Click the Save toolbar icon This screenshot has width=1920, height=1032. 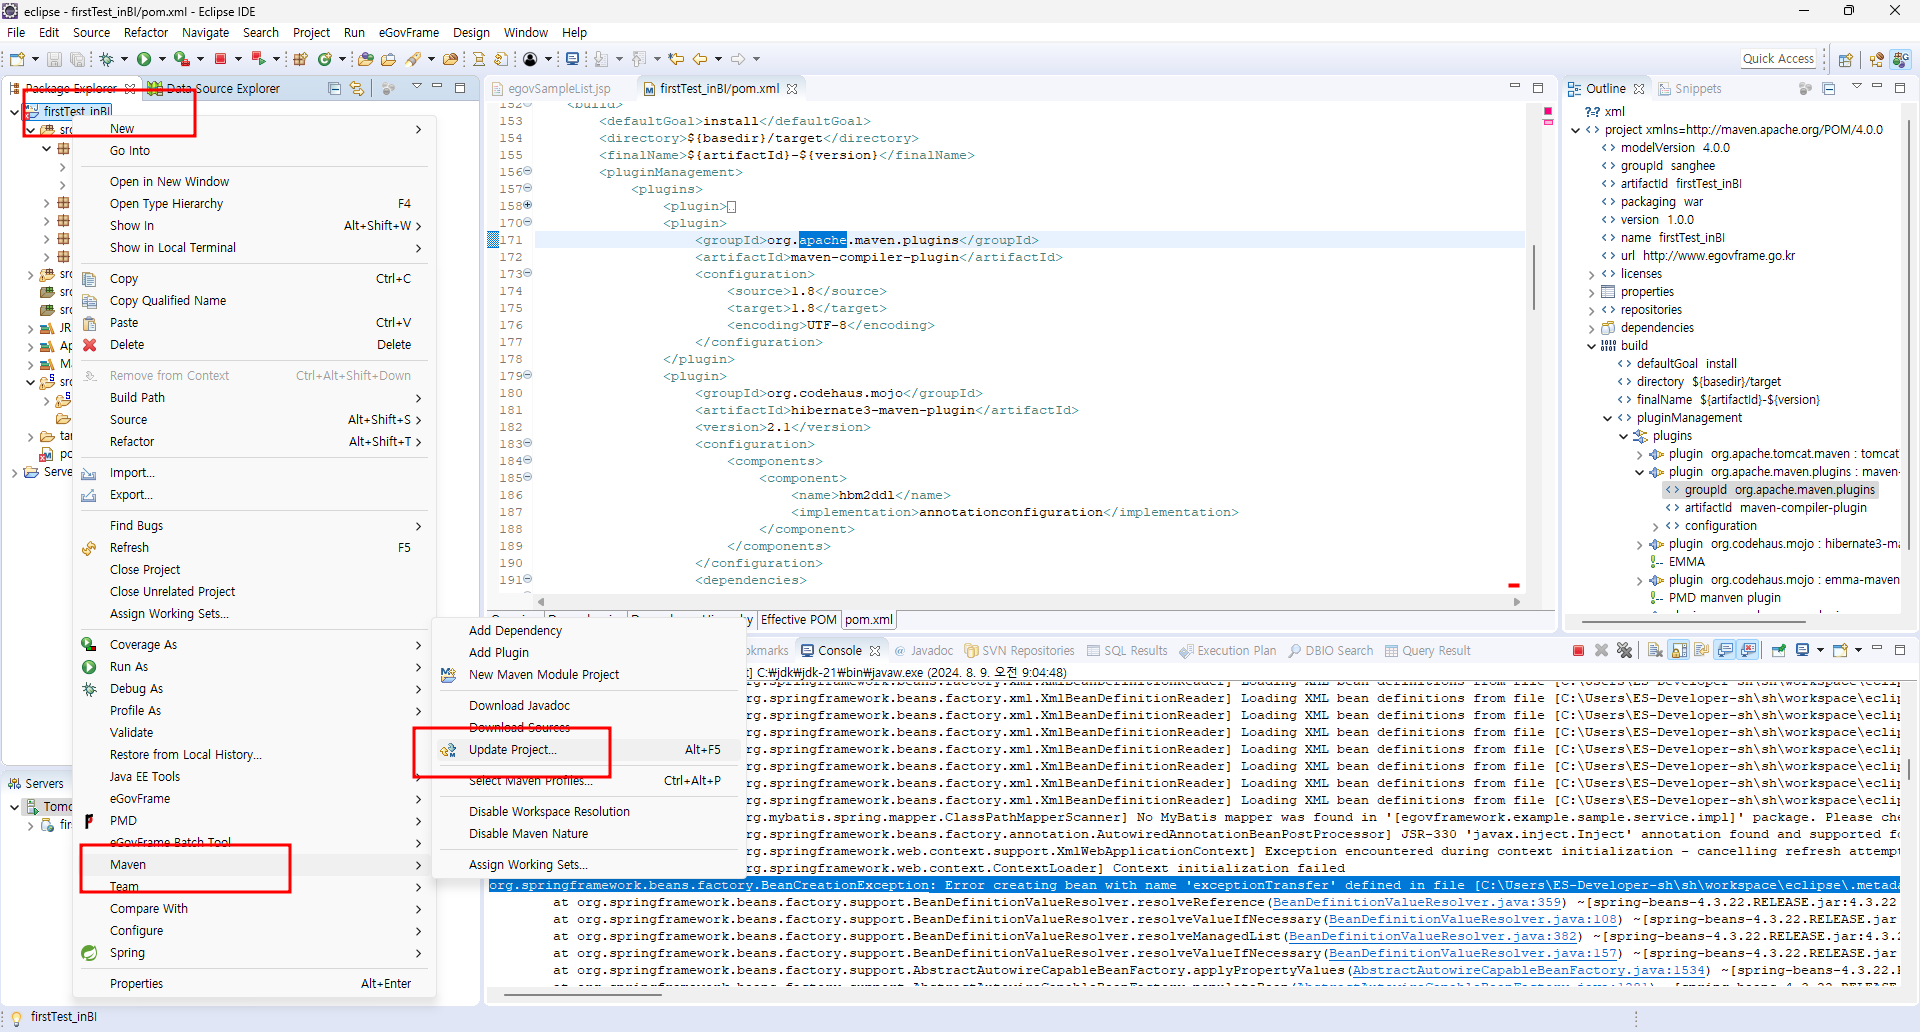click(x=54, y=59)
